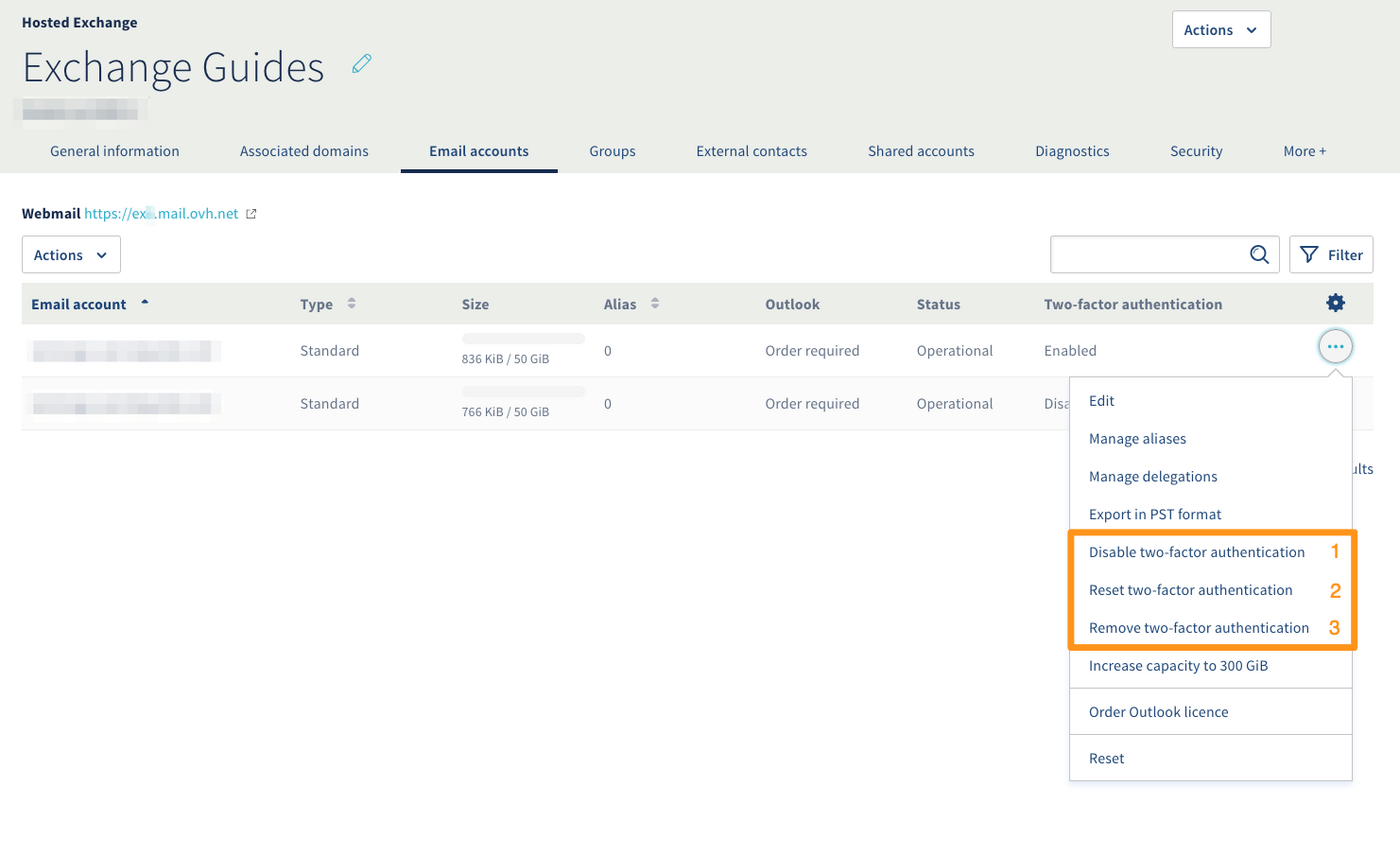
Task: Click the external link icon next to Webmail URL
Action: [x=252, y=214]
